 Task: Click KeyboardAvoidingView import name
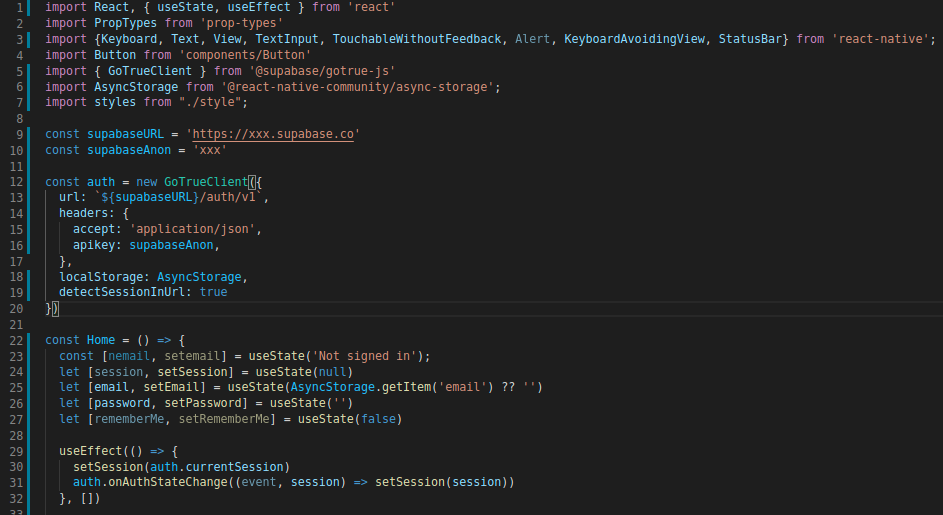pyautogui.click(x=634, y=39)
